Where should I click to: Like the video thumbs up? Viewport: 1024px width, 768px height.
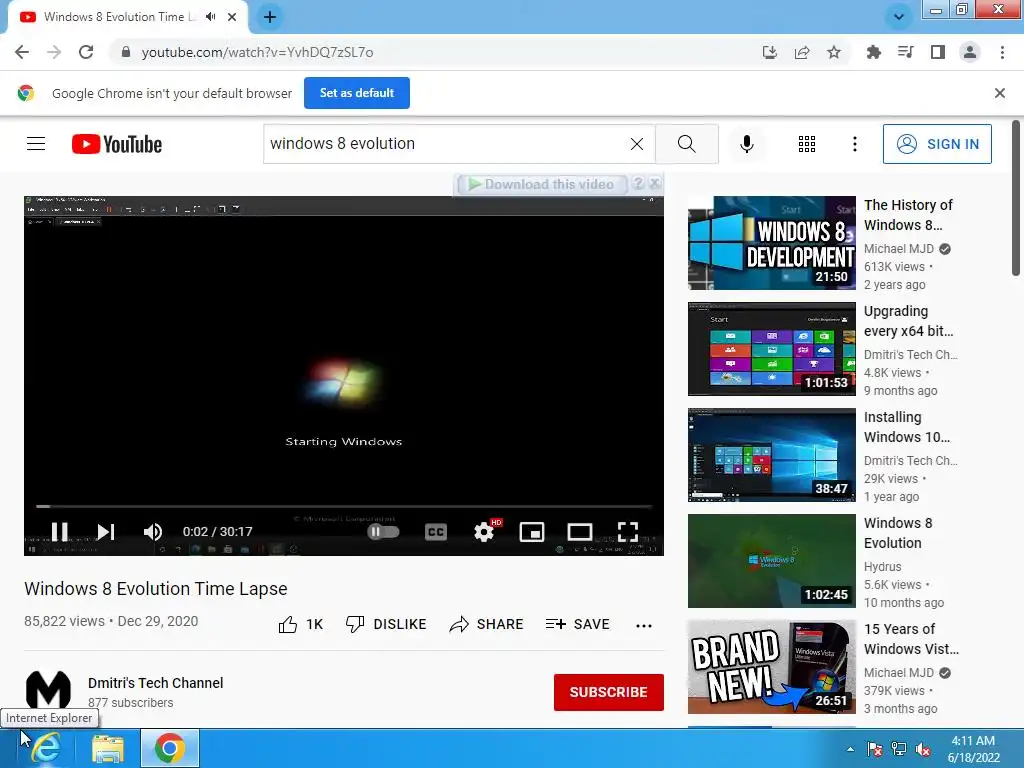click(300, 625)
